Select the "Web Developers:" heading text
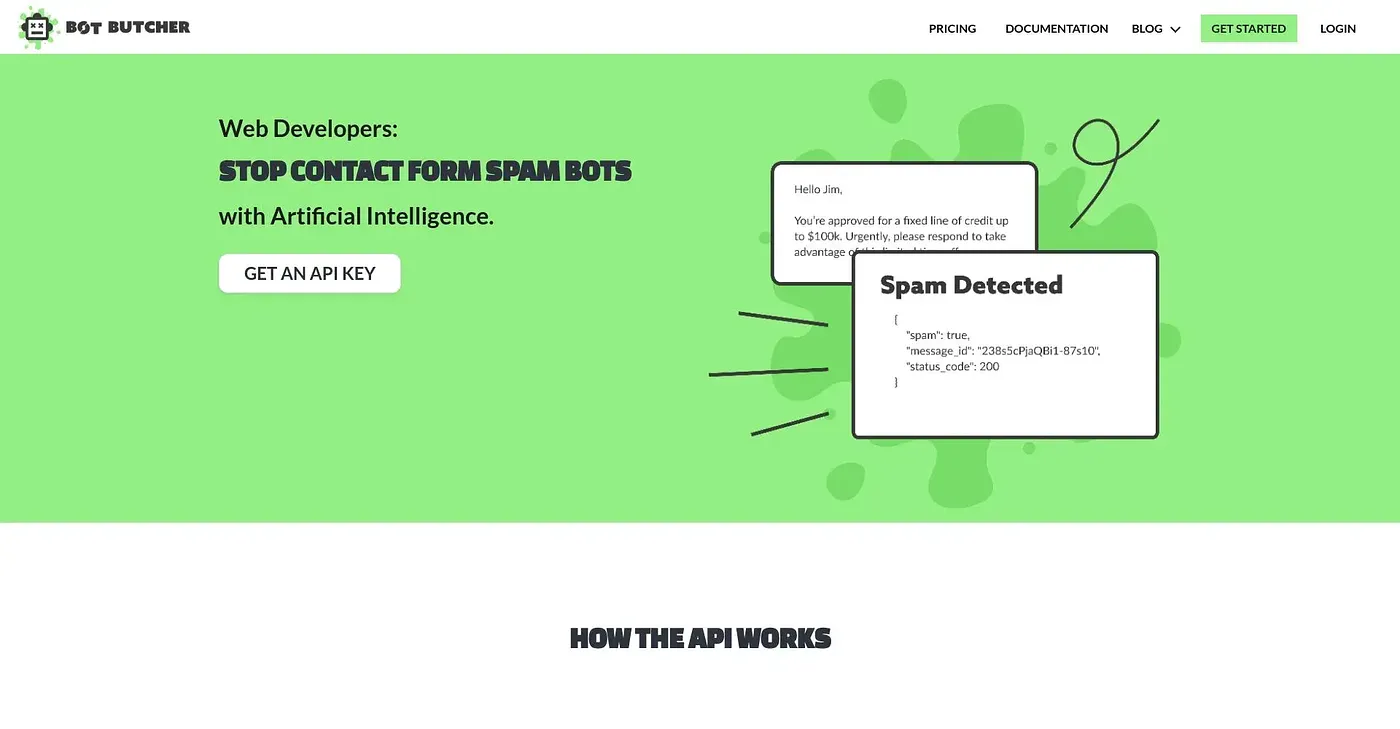 tap(308, 128)
